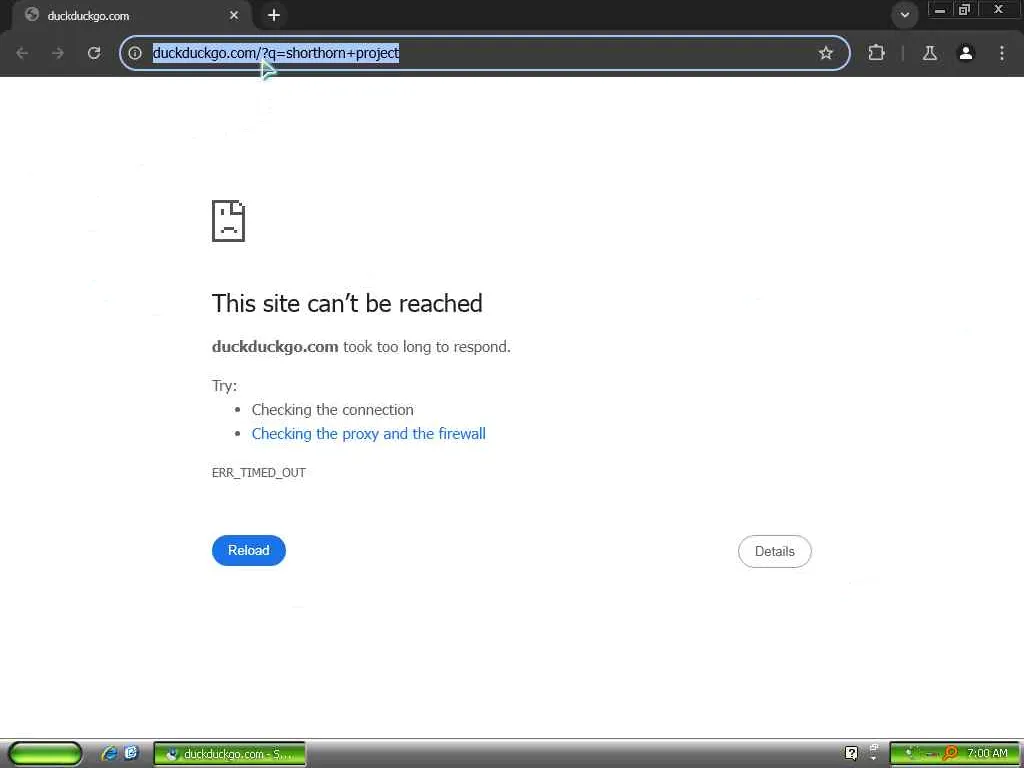View site information icon in the address bar
Screen dimensions: 1024x768
[135, 53]
